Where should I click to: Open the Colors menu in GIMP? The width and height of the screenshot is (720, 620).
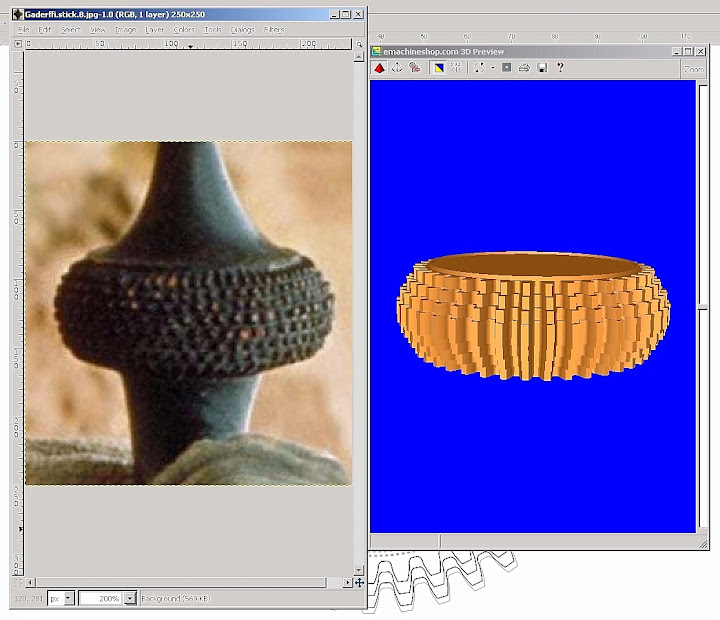coord(184,29)
